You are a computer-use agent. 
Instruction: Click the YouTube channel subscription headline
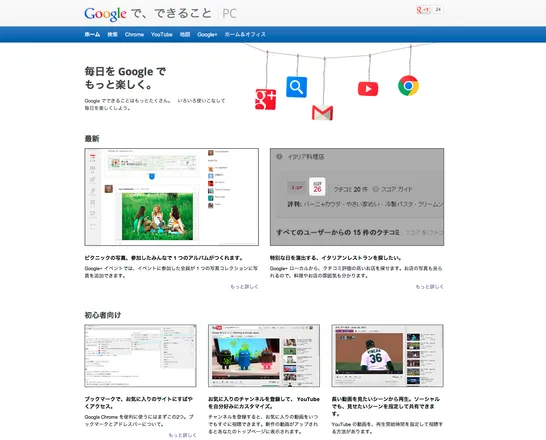[x=264, y=403]
